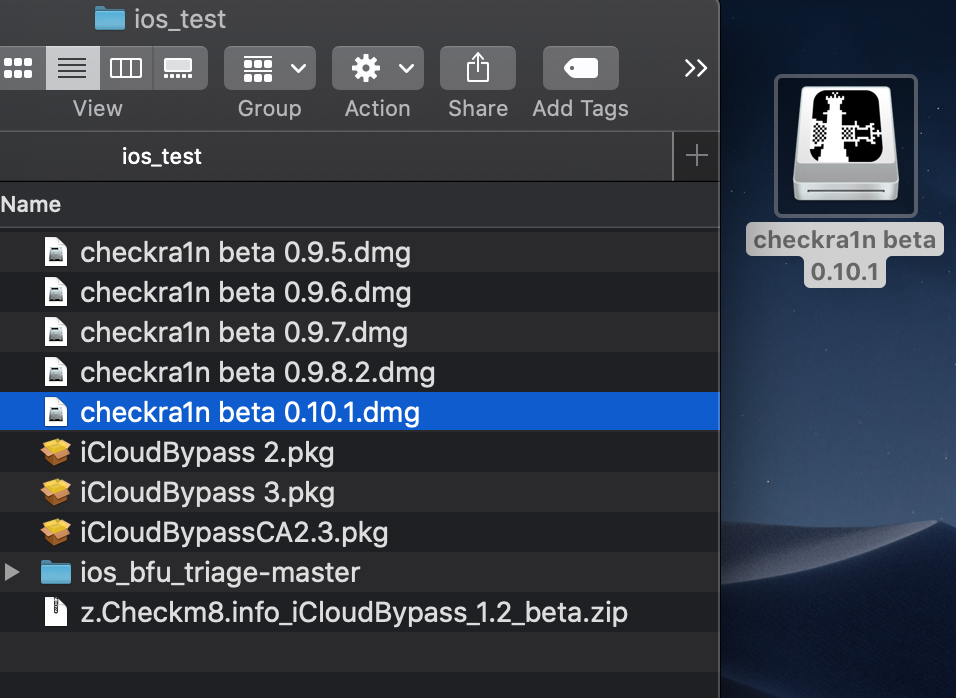The width and height of the screenshot is (956, 698).
Task: Click iCloudBypass 2.pkg package icon
Action: (56, 452)
